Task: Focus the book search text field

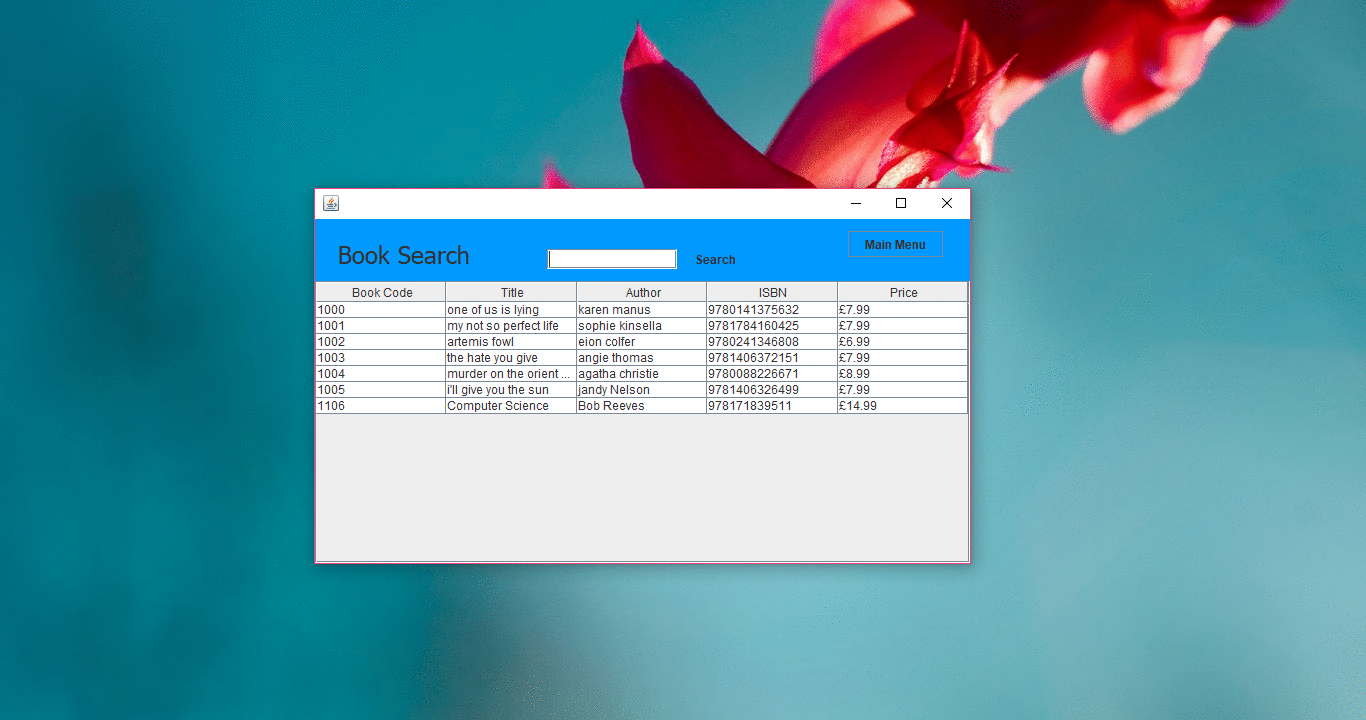Action: [x=612, y=259]
